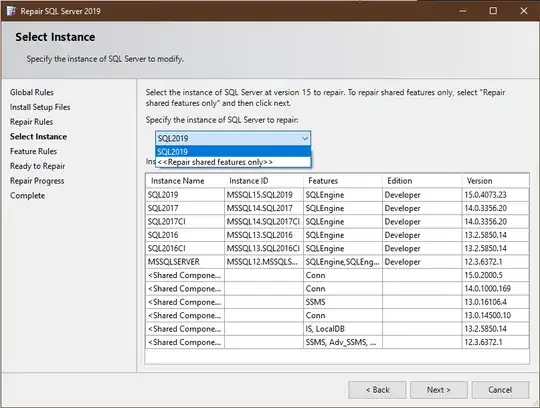Viewport: 540px width, 408px height.
Task: Click the IS, LocalDB features cell
Action: 343,329
